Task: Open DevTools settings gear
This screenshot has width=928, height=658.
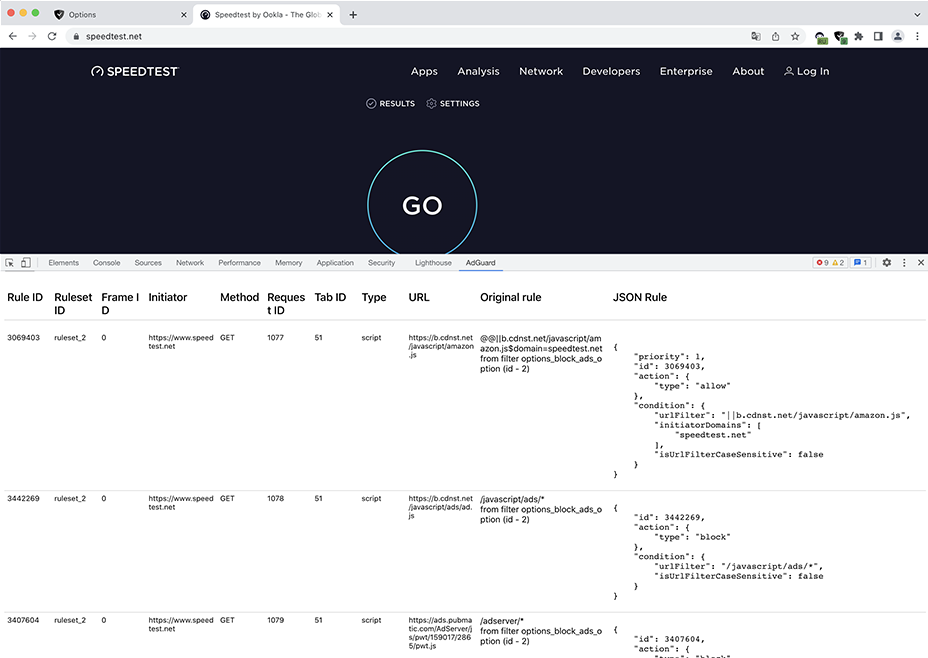Action: [x=887, y=262]
